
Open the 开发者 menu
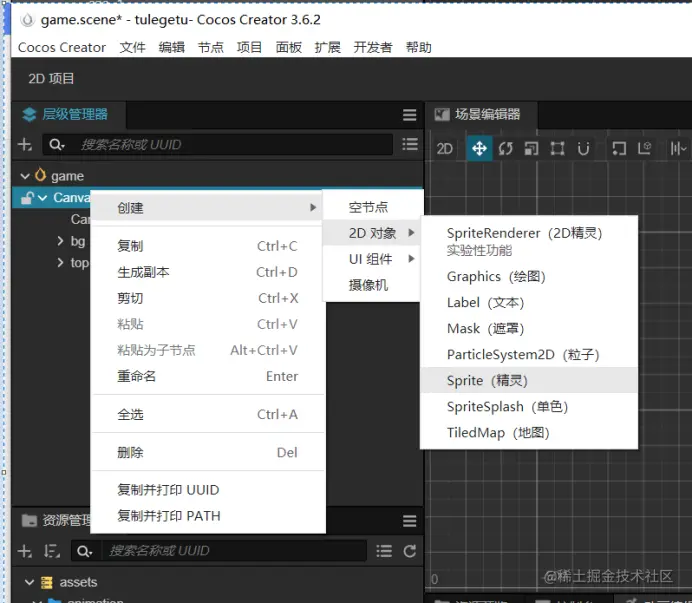tap(373, 47)
